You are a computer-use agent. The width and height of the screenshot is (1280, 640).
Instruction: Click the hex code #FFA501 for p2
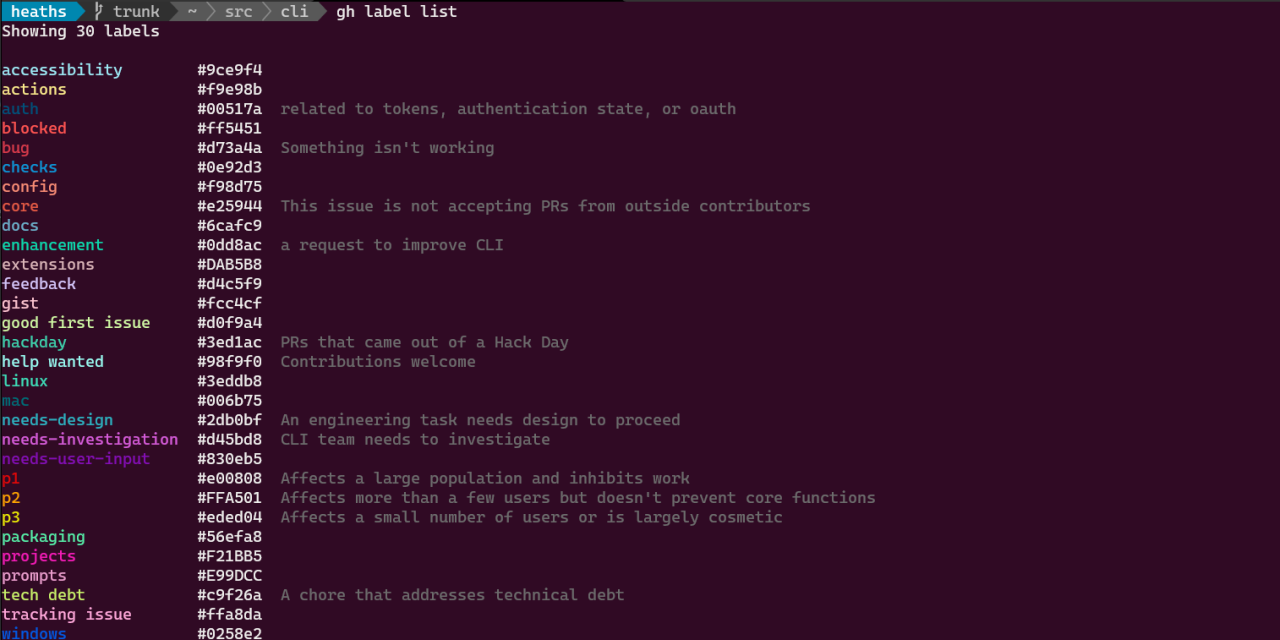click(229, 498)
